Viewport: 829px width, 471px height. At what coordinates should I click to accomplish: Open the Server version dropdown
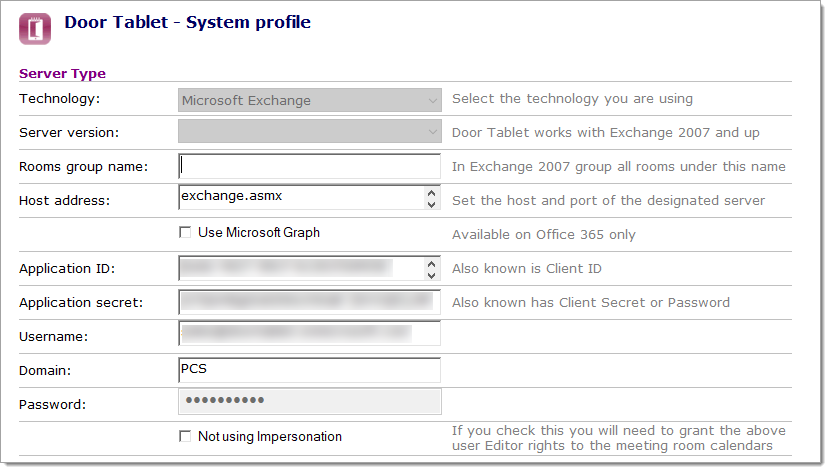pos(310,131)
